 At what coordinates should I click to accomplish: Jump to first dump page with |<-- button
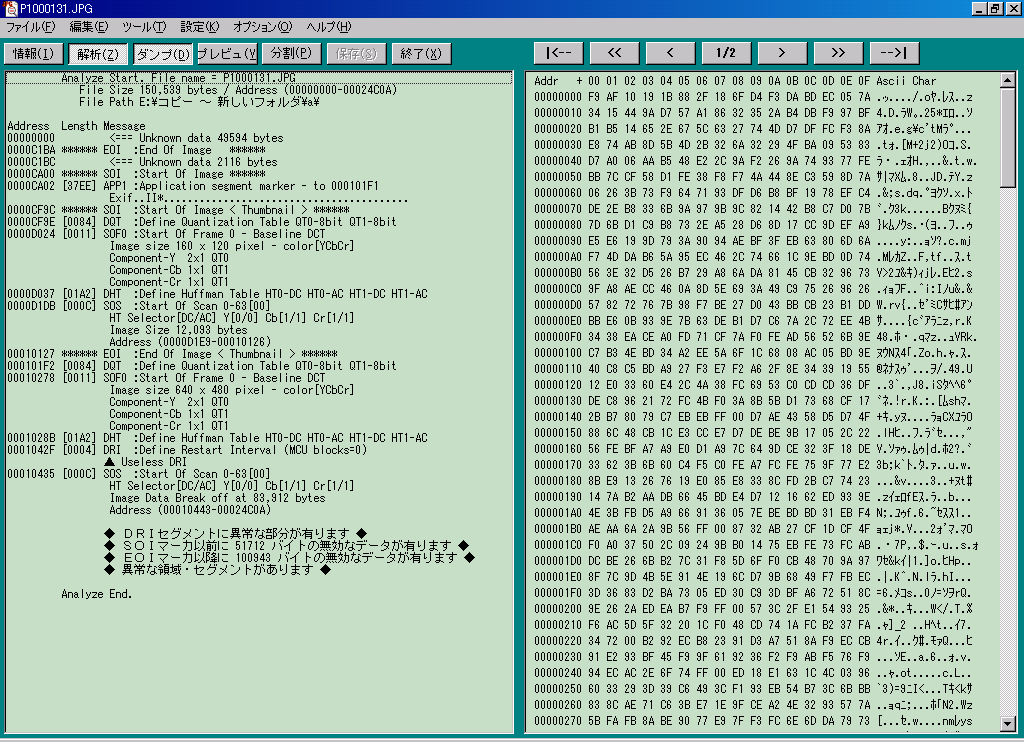click(x=559, y=53)
